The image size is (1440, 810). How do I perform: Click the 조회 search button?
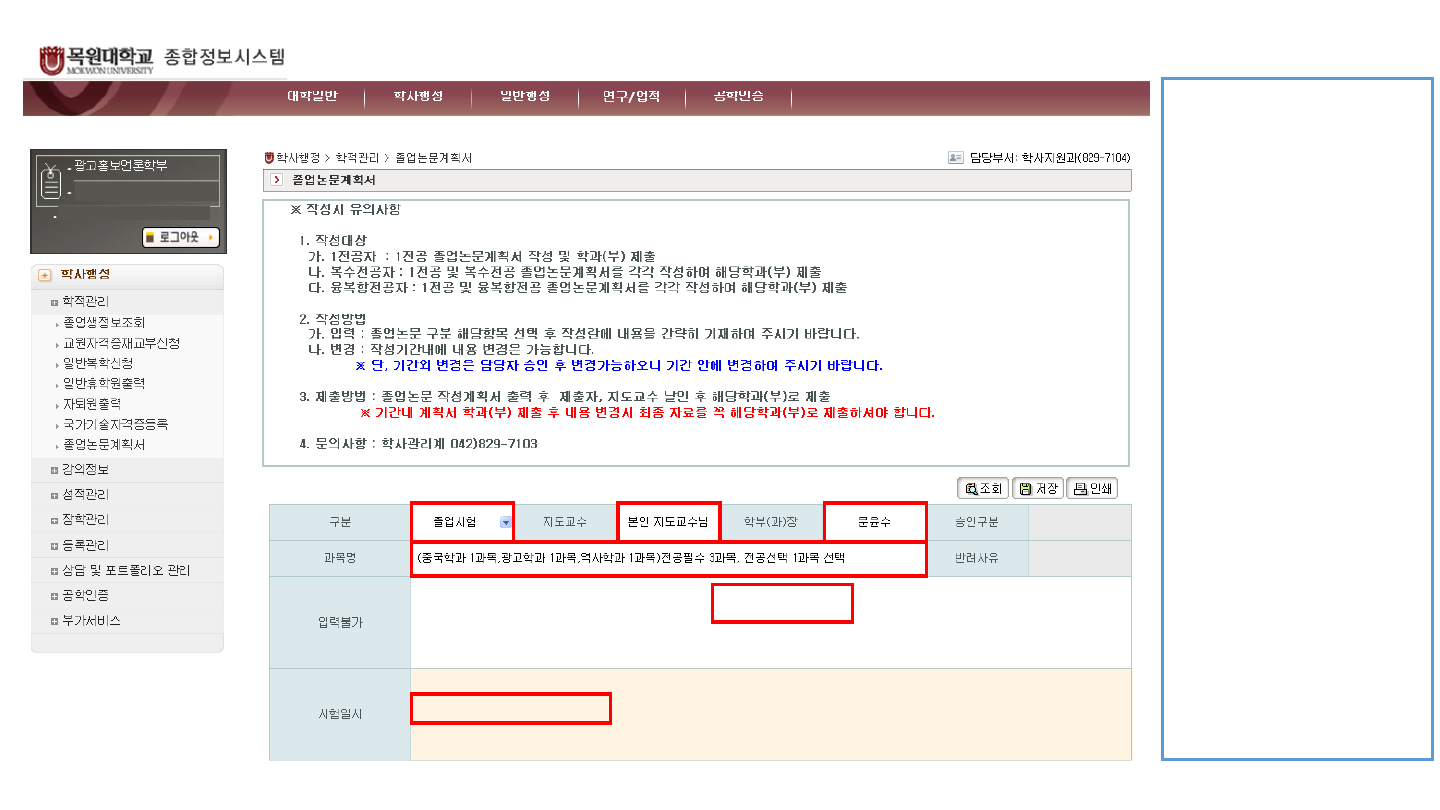(983, 489)
